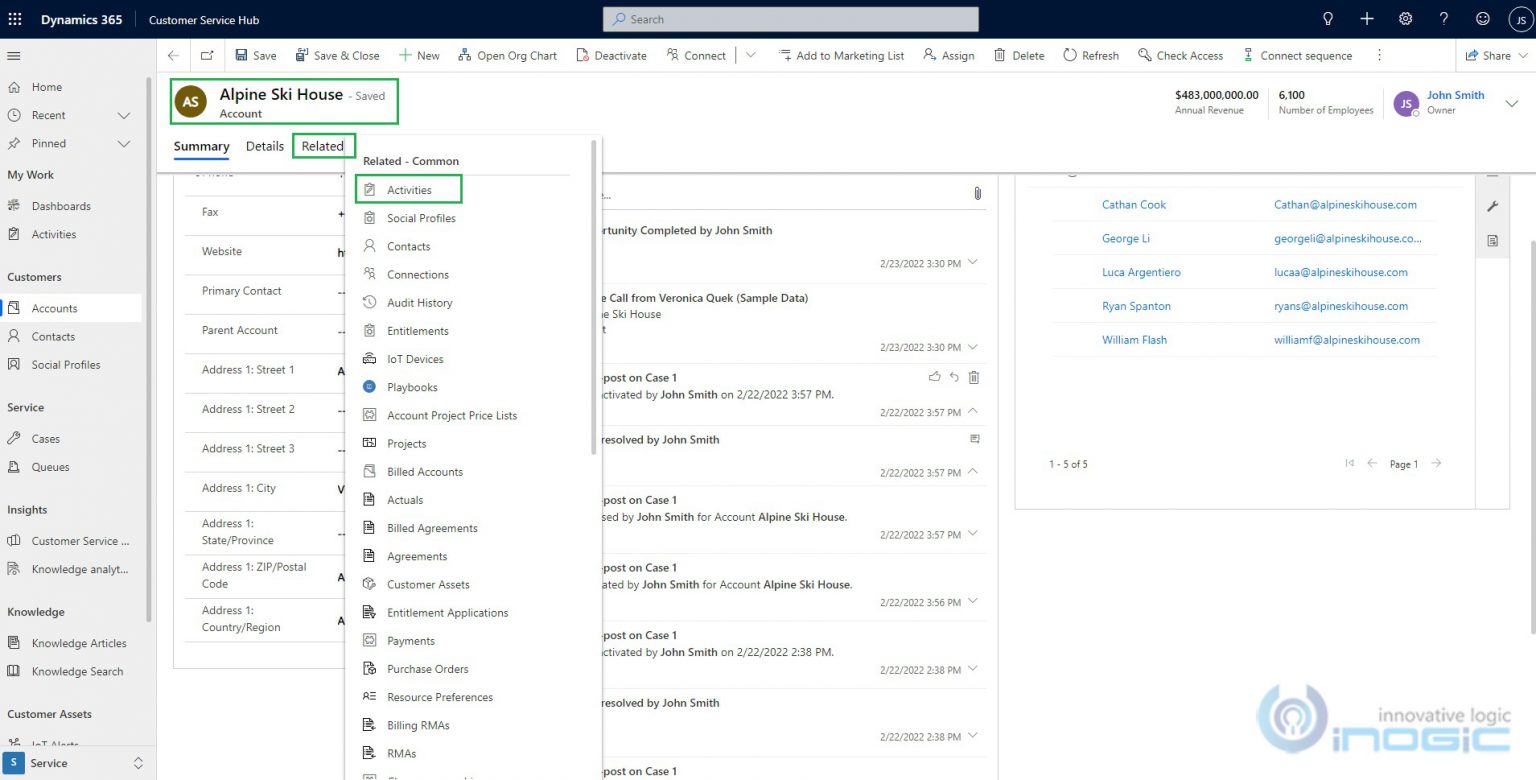Like the post on Case 1

point(934,377)
